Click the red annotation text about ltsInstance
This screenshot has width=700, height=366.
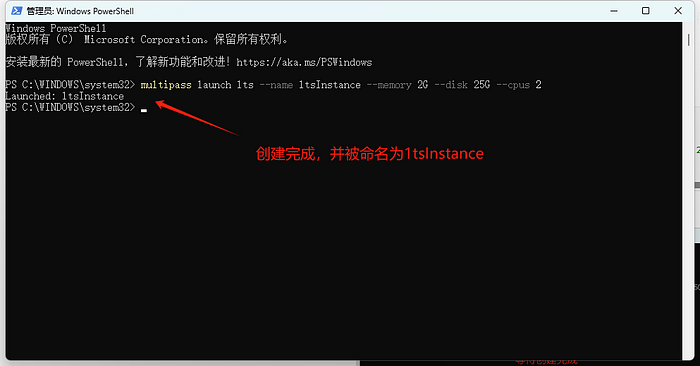point(370,154)
